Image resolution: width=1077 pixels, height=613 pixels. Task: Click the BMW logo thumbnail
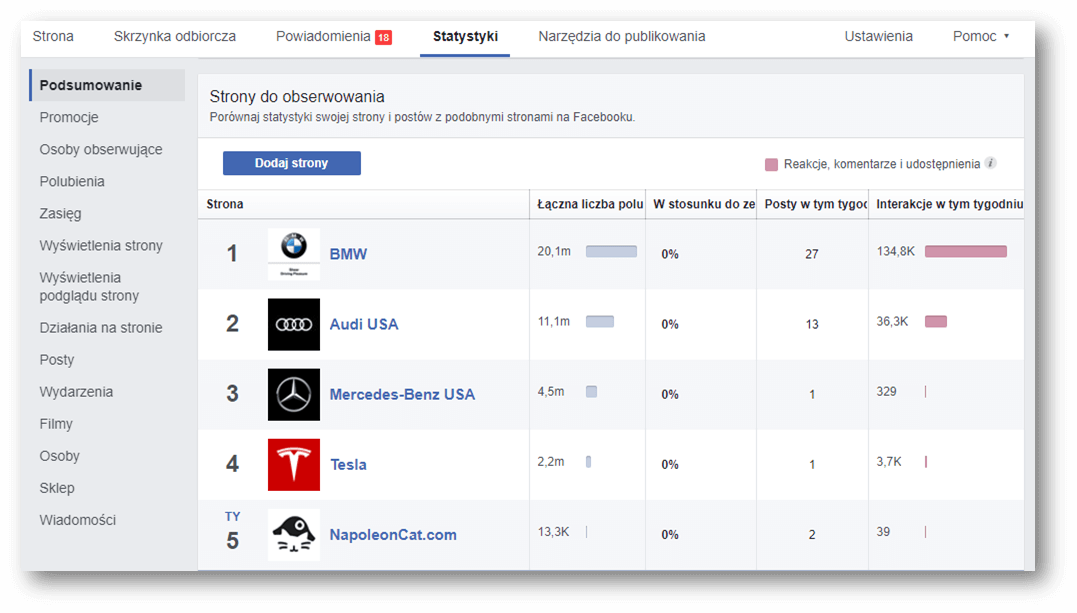293,254
